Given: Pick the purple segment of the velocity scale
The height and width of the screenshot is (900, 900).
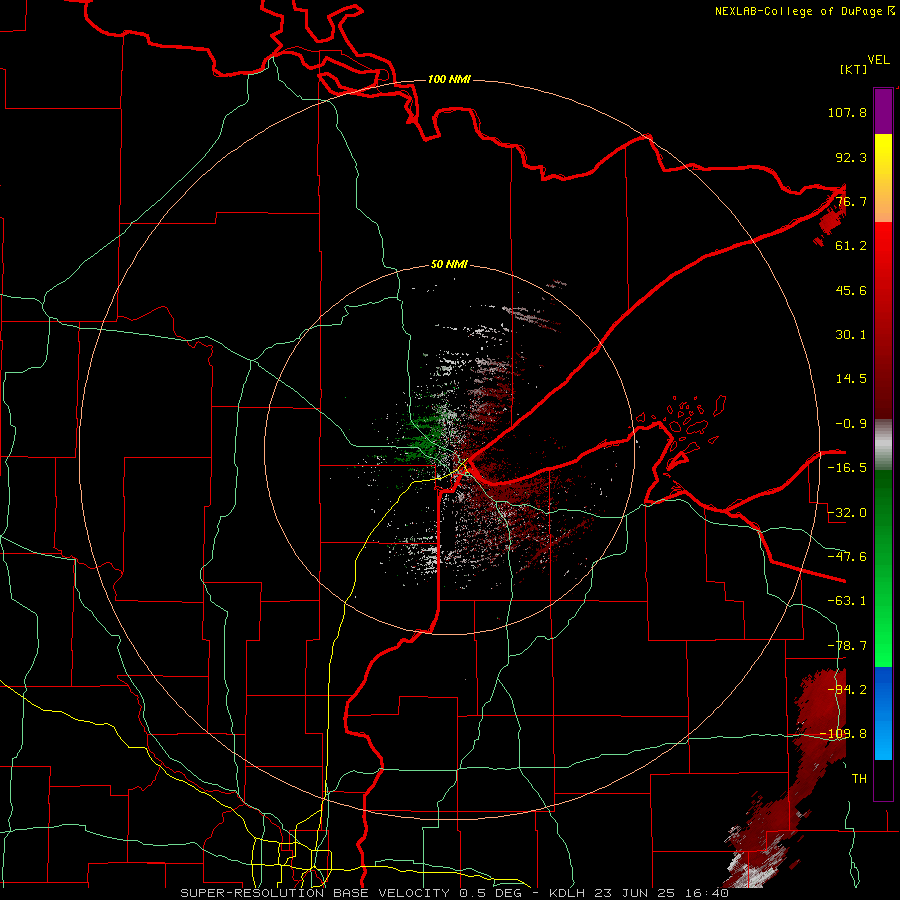Looking at the screenshot, I should 883,111.
